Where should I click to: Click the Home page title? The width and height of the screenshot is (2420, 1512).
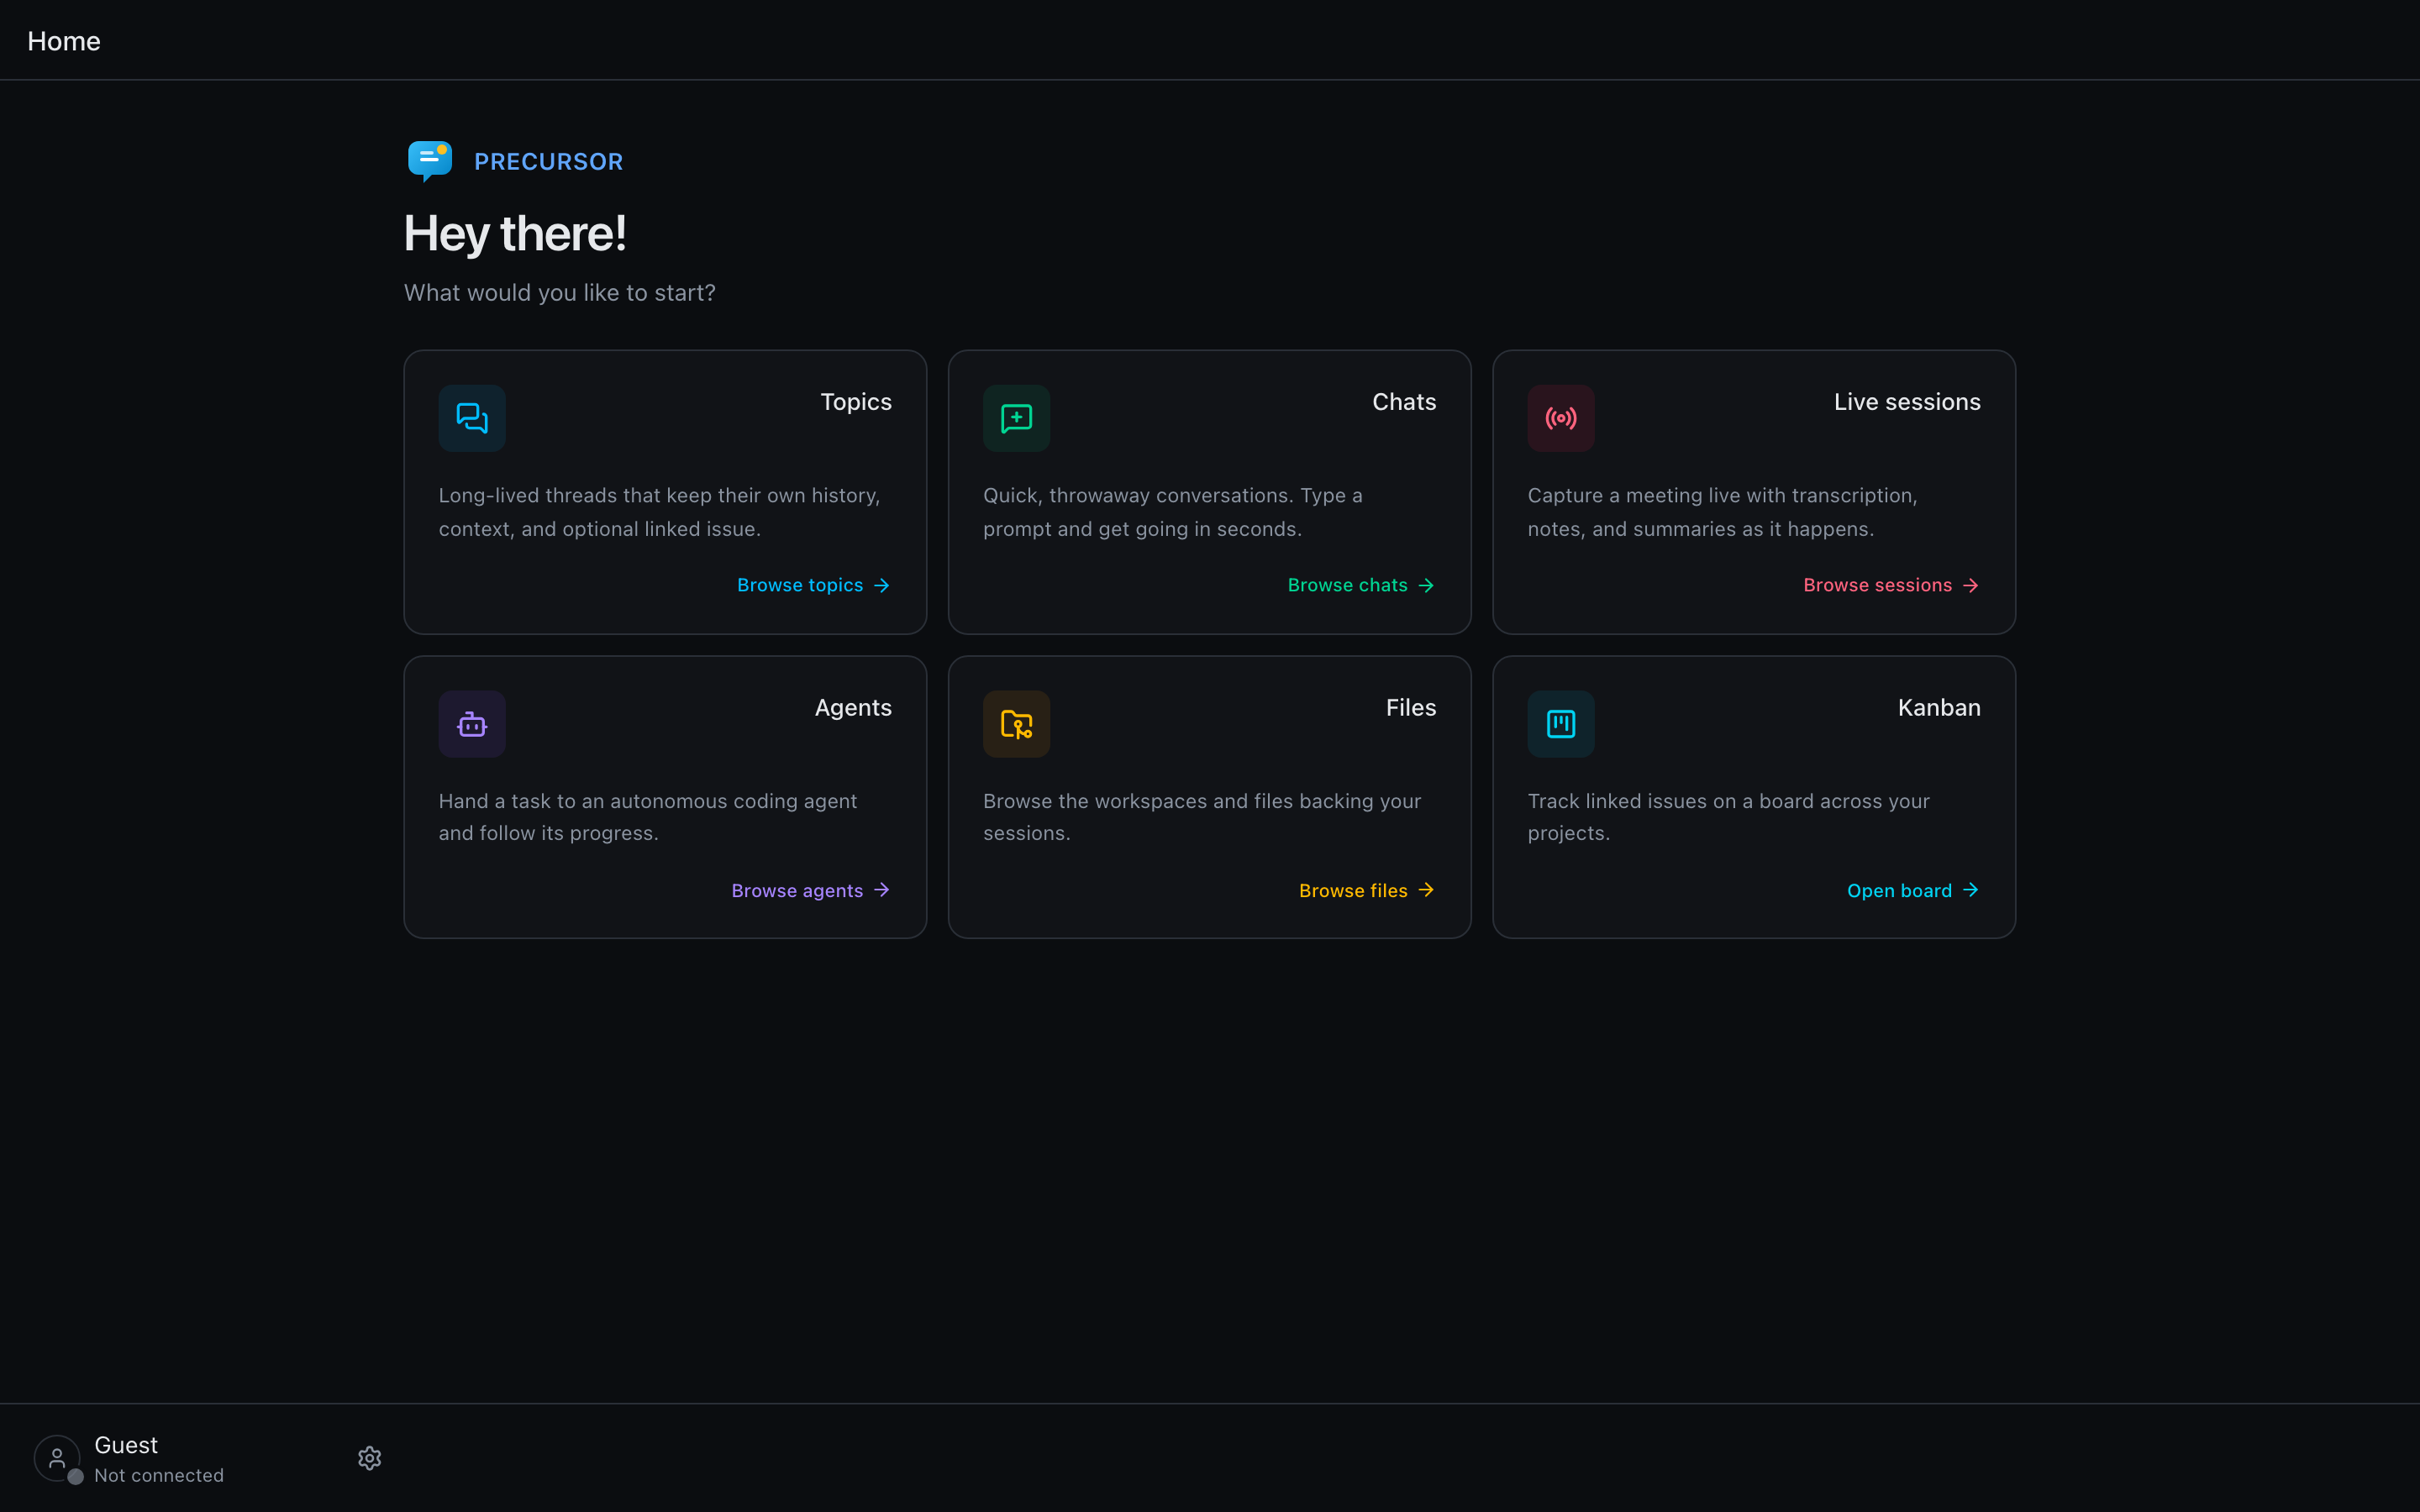coord(64,41)
